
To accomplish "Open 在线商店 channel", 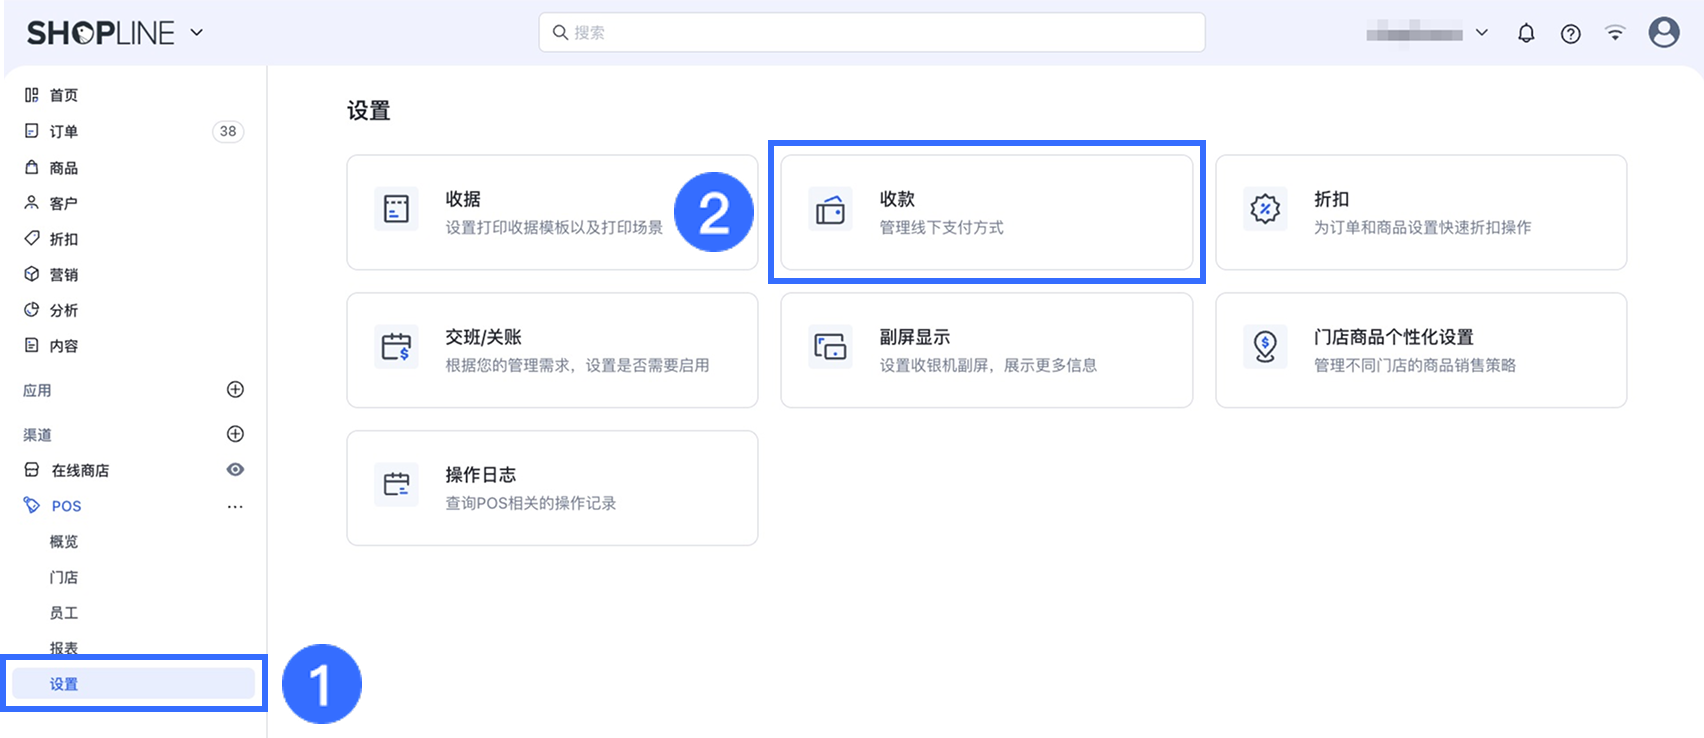I will click(x=80, y=470).
